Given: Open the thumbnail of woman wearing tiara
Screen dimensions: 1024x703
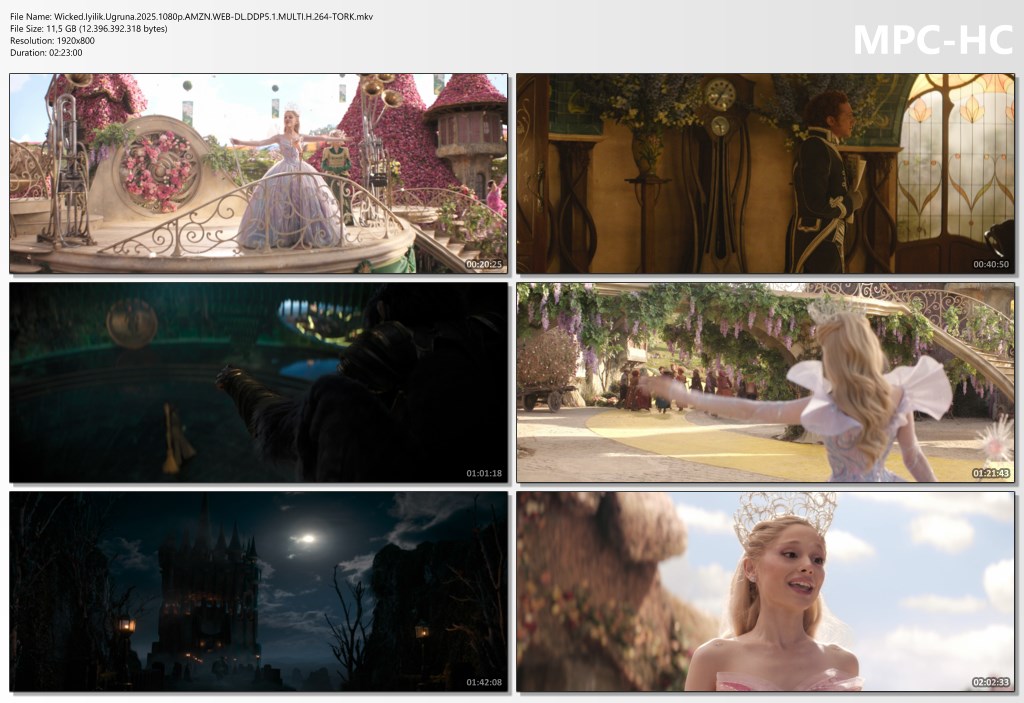Looking at the screenshot, I should (x=765, y=590).
